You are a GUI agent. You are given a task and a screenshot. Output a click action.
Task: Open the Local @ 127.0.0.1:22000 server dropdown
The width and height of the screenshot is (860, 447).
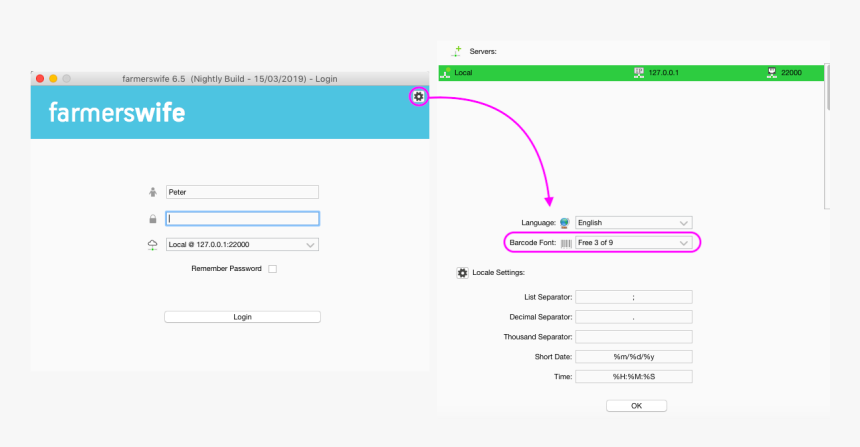242,245
